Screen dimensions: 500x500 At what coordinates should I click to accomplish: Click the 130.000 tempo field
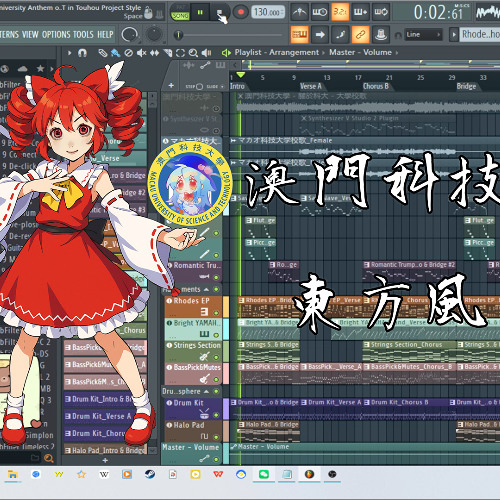[x=268, y=12]
